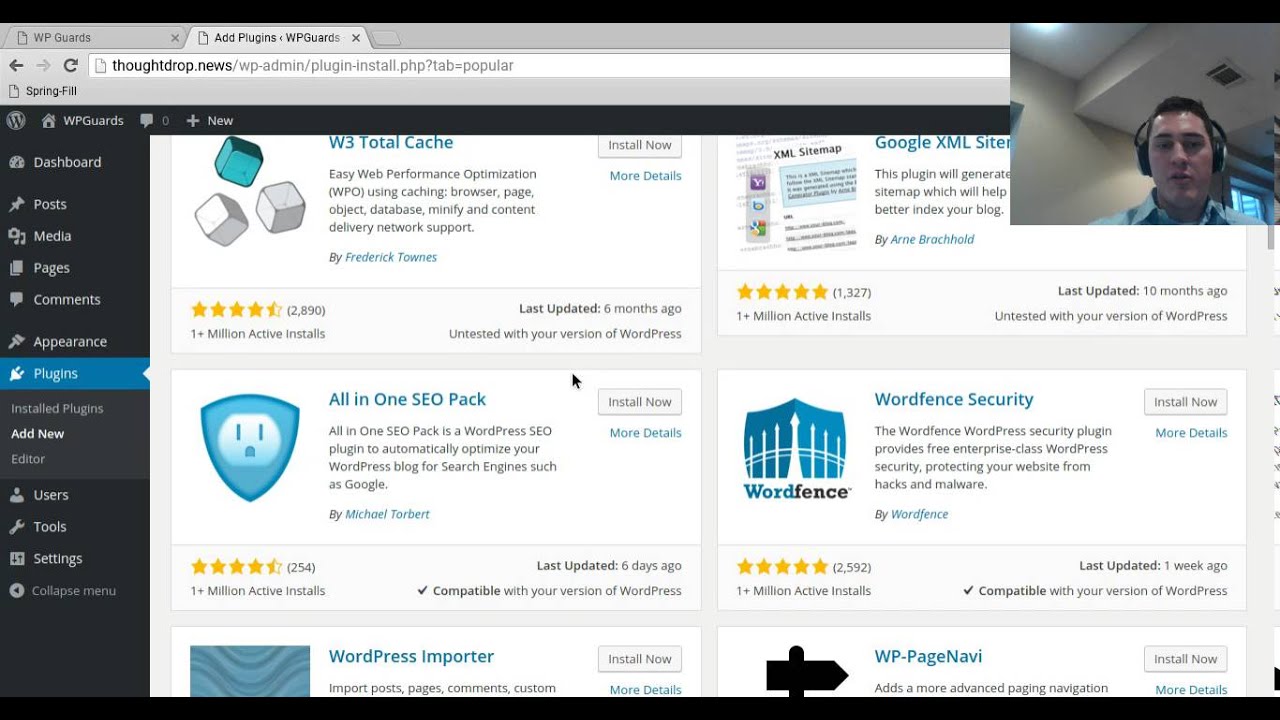Image resolution: width=1280 pixels, height=720 pixels.
Task: Install Now for All in One SEO Pack
Action: [x=640, y=402]
